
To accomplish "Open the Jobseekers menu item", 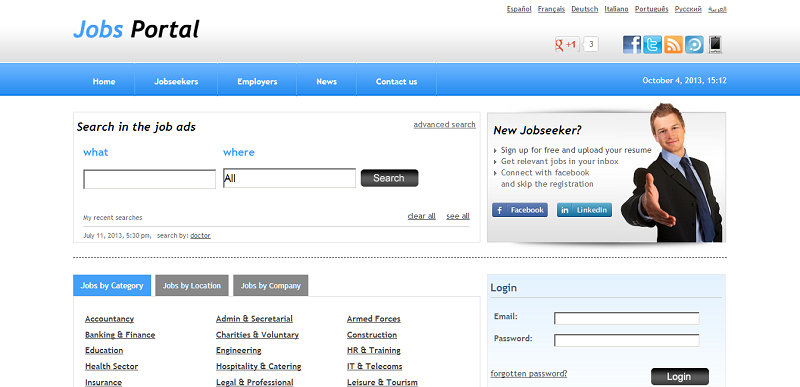I will pos(176,82).
